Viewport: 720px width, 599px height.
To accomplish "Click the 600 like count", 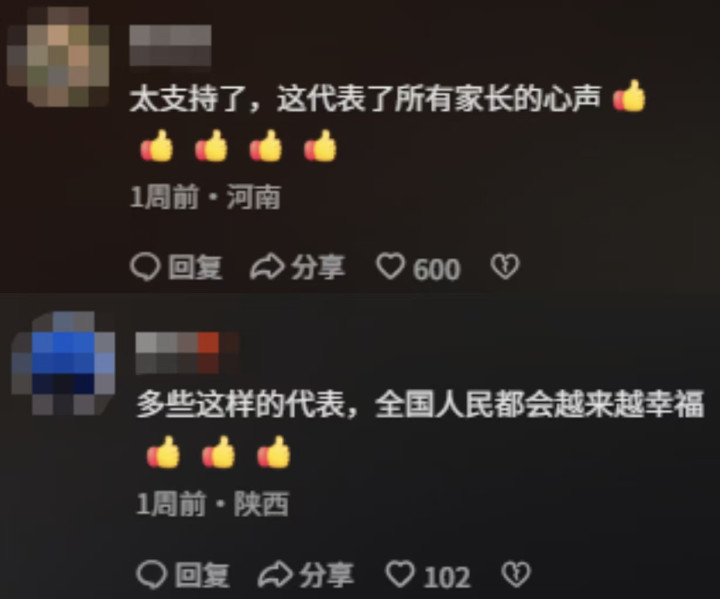I will pos(436,269).
